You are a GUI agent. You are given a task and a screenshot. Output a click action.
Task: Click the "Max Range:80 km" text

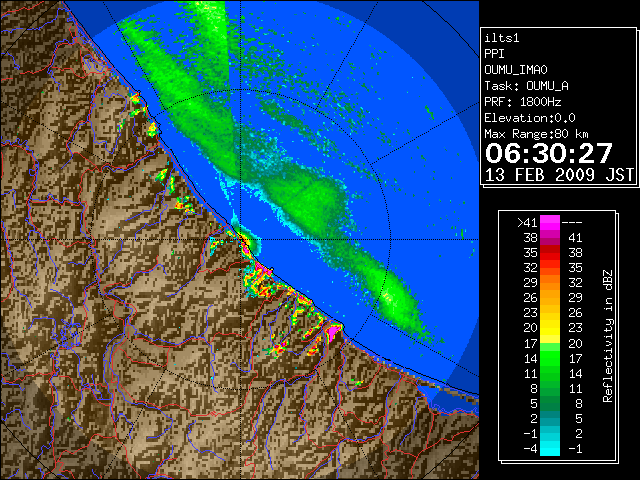(x=536, y=134)
